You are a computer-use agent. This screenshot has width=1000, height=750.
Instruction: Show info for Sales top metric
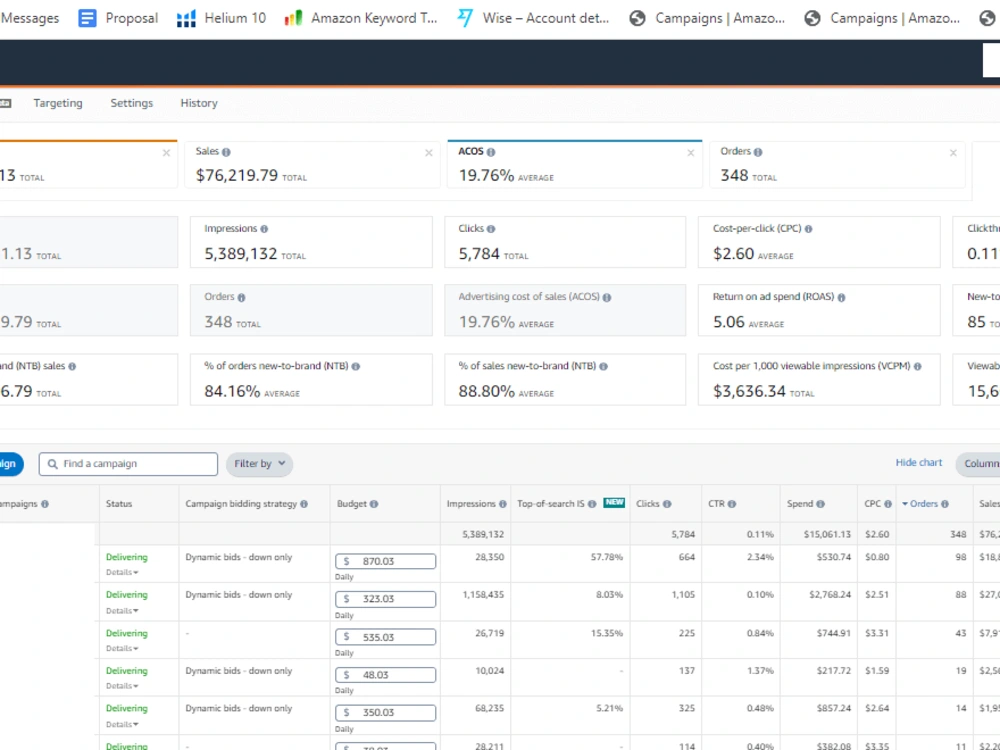[226, 152]
